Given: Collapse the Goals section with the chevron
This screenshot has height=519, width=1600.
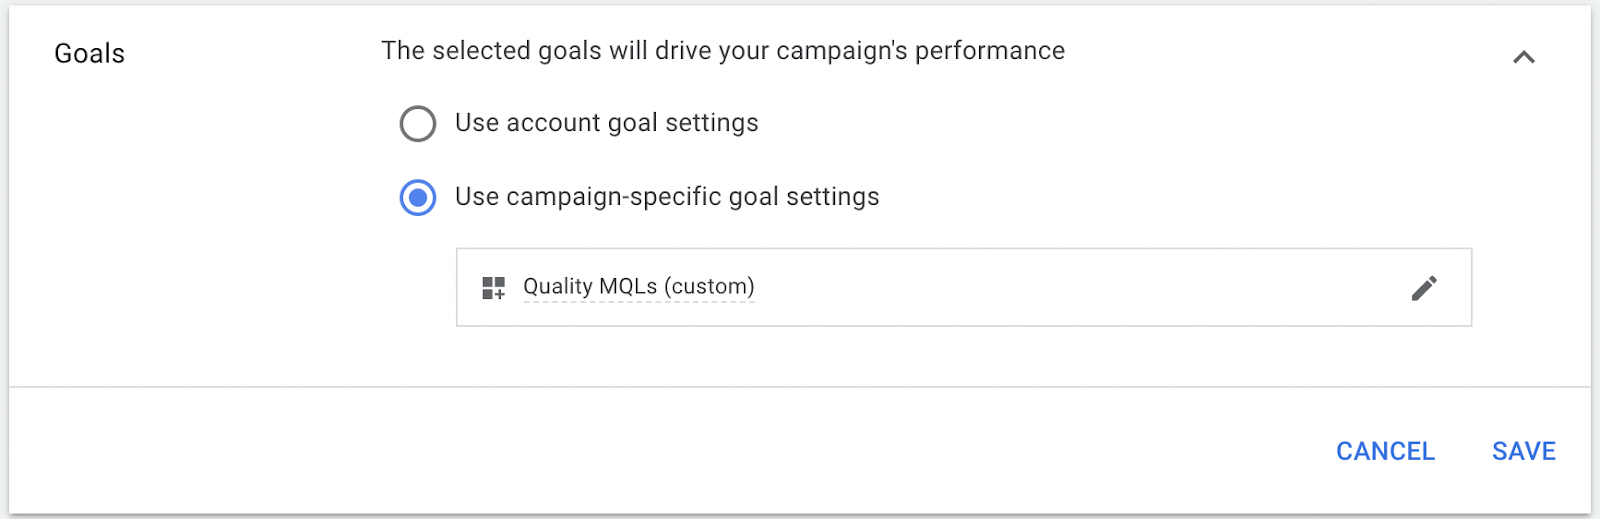Looking at the screenshot, I should pyautogui.click(x=1523, y=57).
